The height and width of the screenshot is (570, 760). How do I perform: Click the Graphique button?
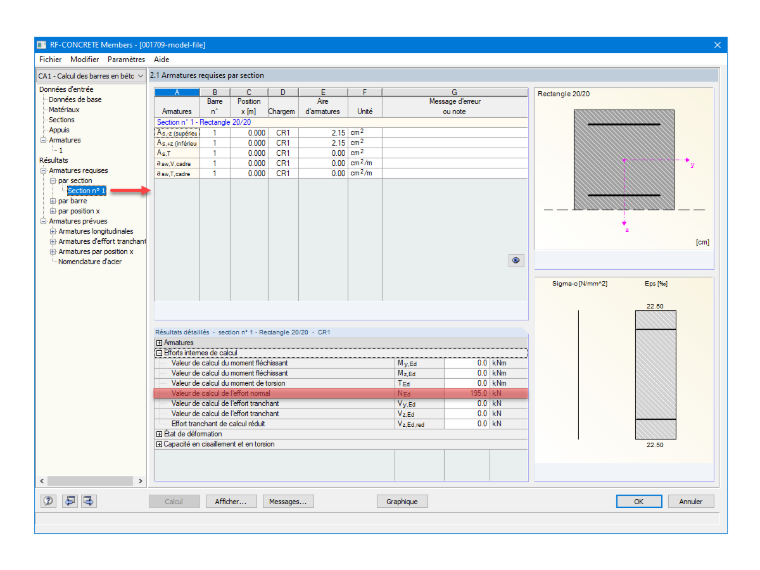pyautogui.click(x=402, y=501)
